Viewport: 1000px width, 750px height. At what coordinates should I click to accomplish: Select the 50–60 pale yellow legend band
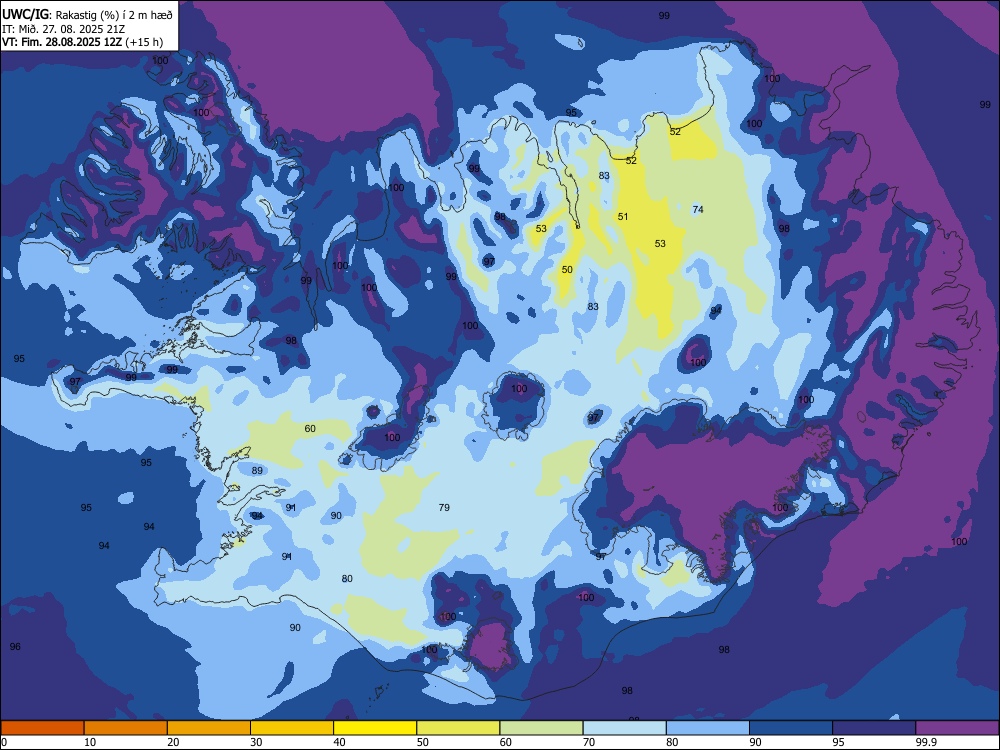[459, 728]
